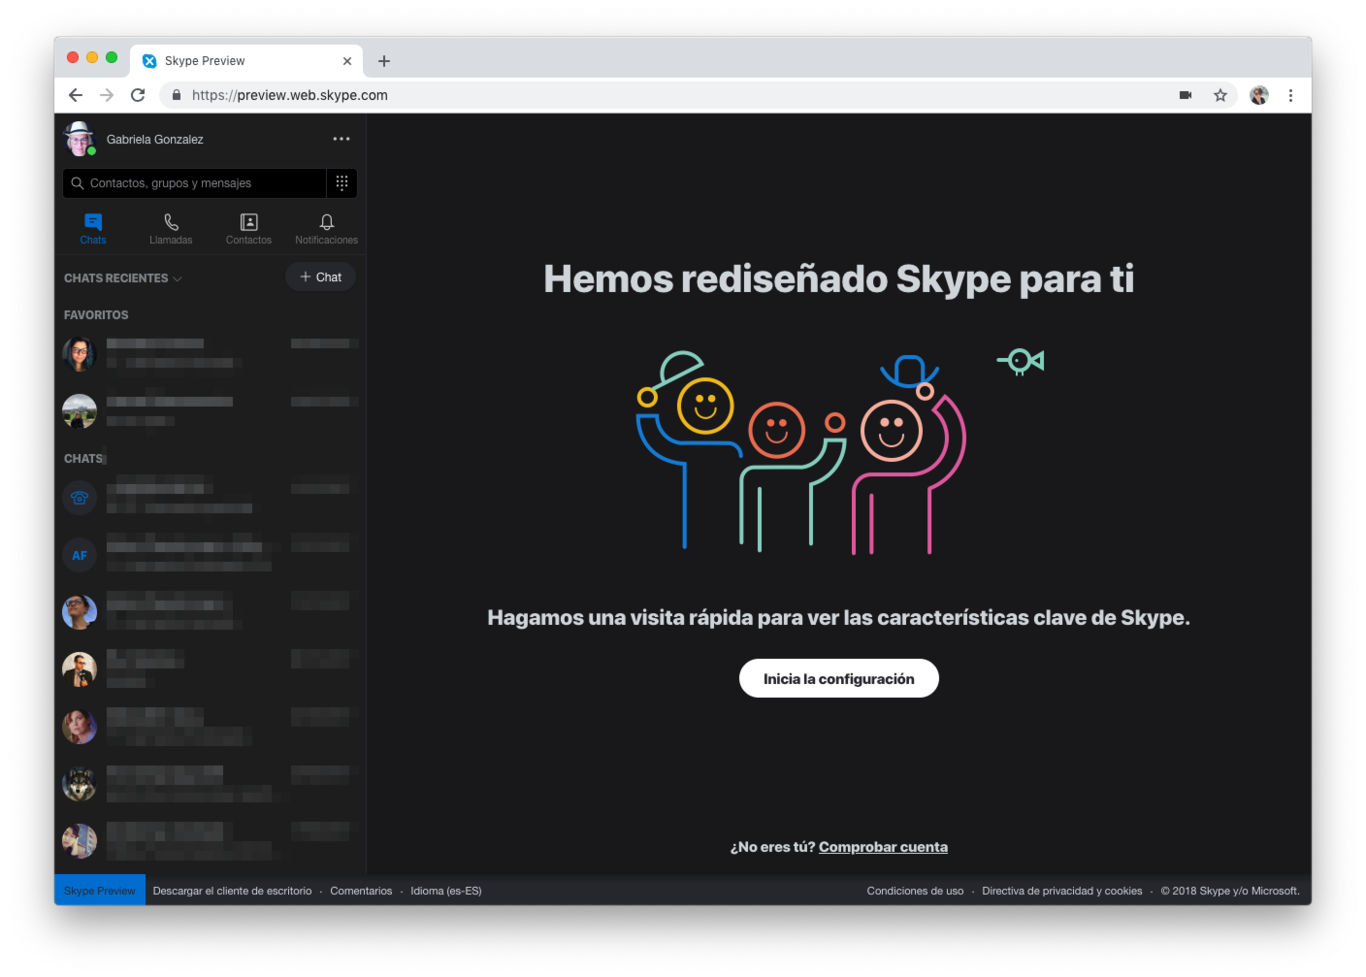Image resolution: width=1366 pixels, height=977 pixels.
Task: Open a new browser tab
Action: point(384,61)
